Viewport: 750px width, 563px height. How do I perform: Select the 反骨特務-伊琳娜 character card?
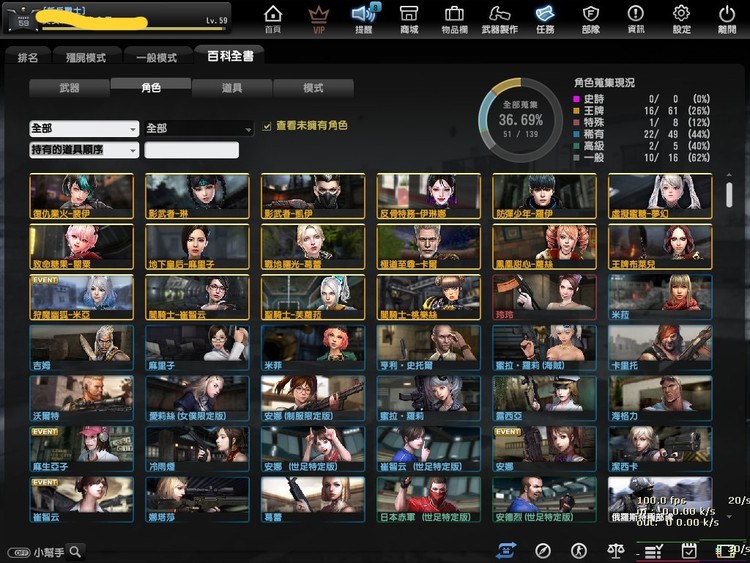tap(429, 196)
